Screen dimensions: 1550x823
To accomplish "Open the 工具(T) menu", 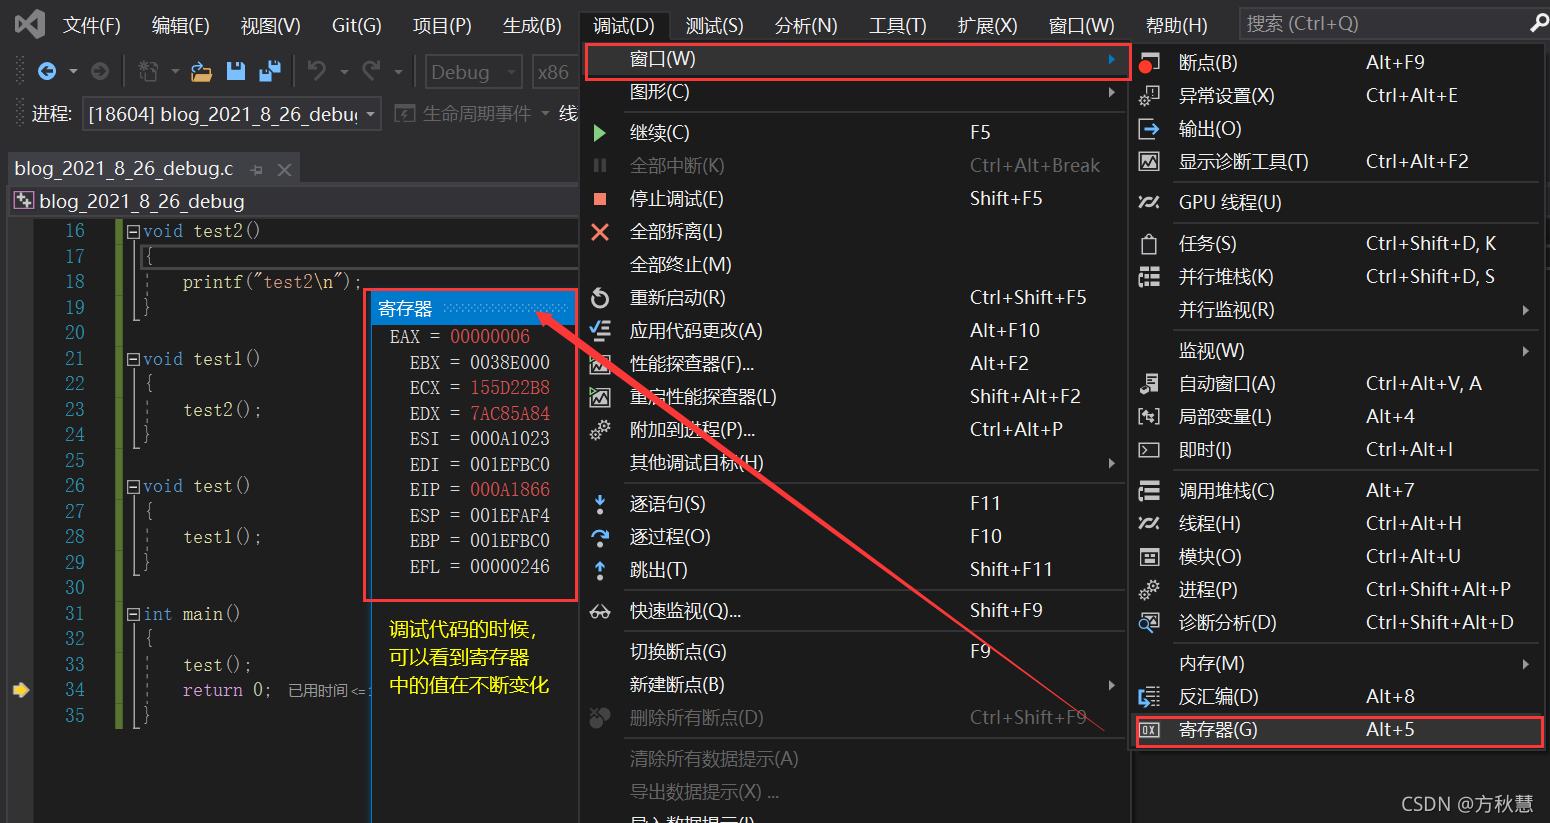I will (897, 25).
